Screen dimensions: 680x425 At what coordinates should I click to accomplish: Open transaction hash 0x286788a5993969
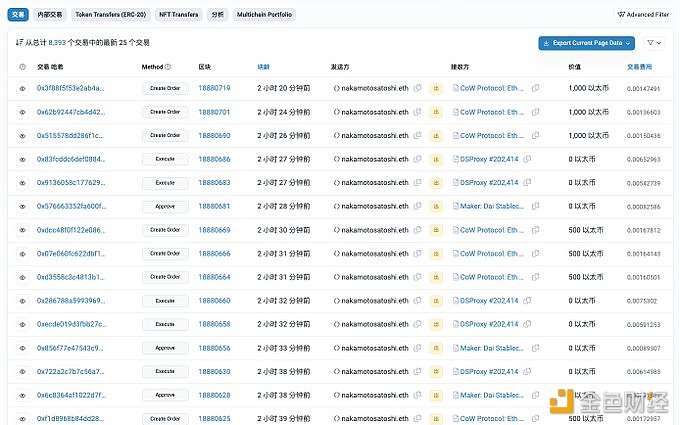click(x=71, y=301)
